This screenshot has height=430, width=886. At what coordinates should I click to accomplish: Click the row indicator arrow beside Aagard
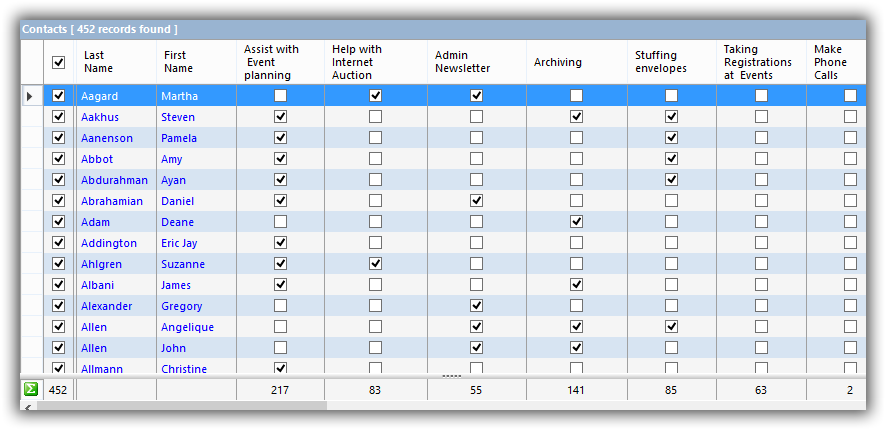tap(29, 96)
